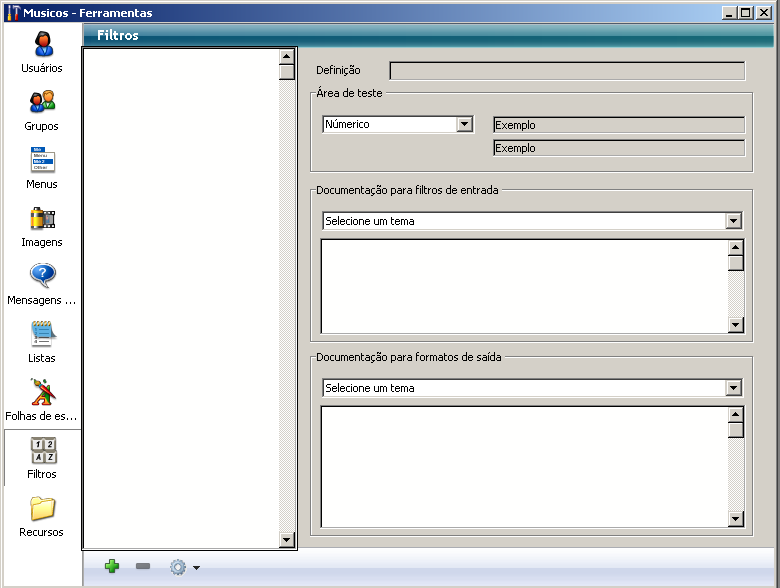Open the Usuários section icon
Image resolution: width=780 pixels, height=588 pixels.
point(42,46)
